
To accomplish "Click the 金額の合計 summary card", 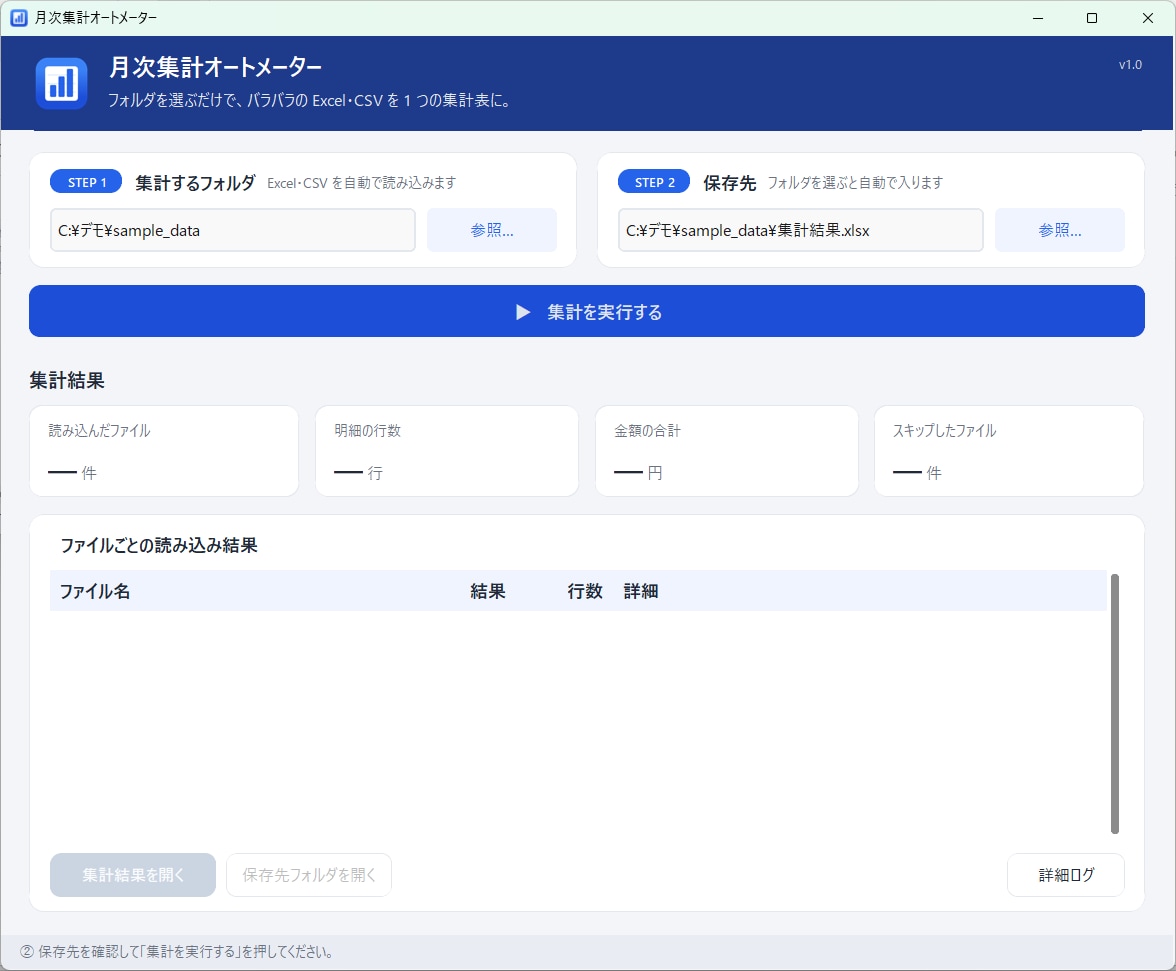I will coord(727,451).
